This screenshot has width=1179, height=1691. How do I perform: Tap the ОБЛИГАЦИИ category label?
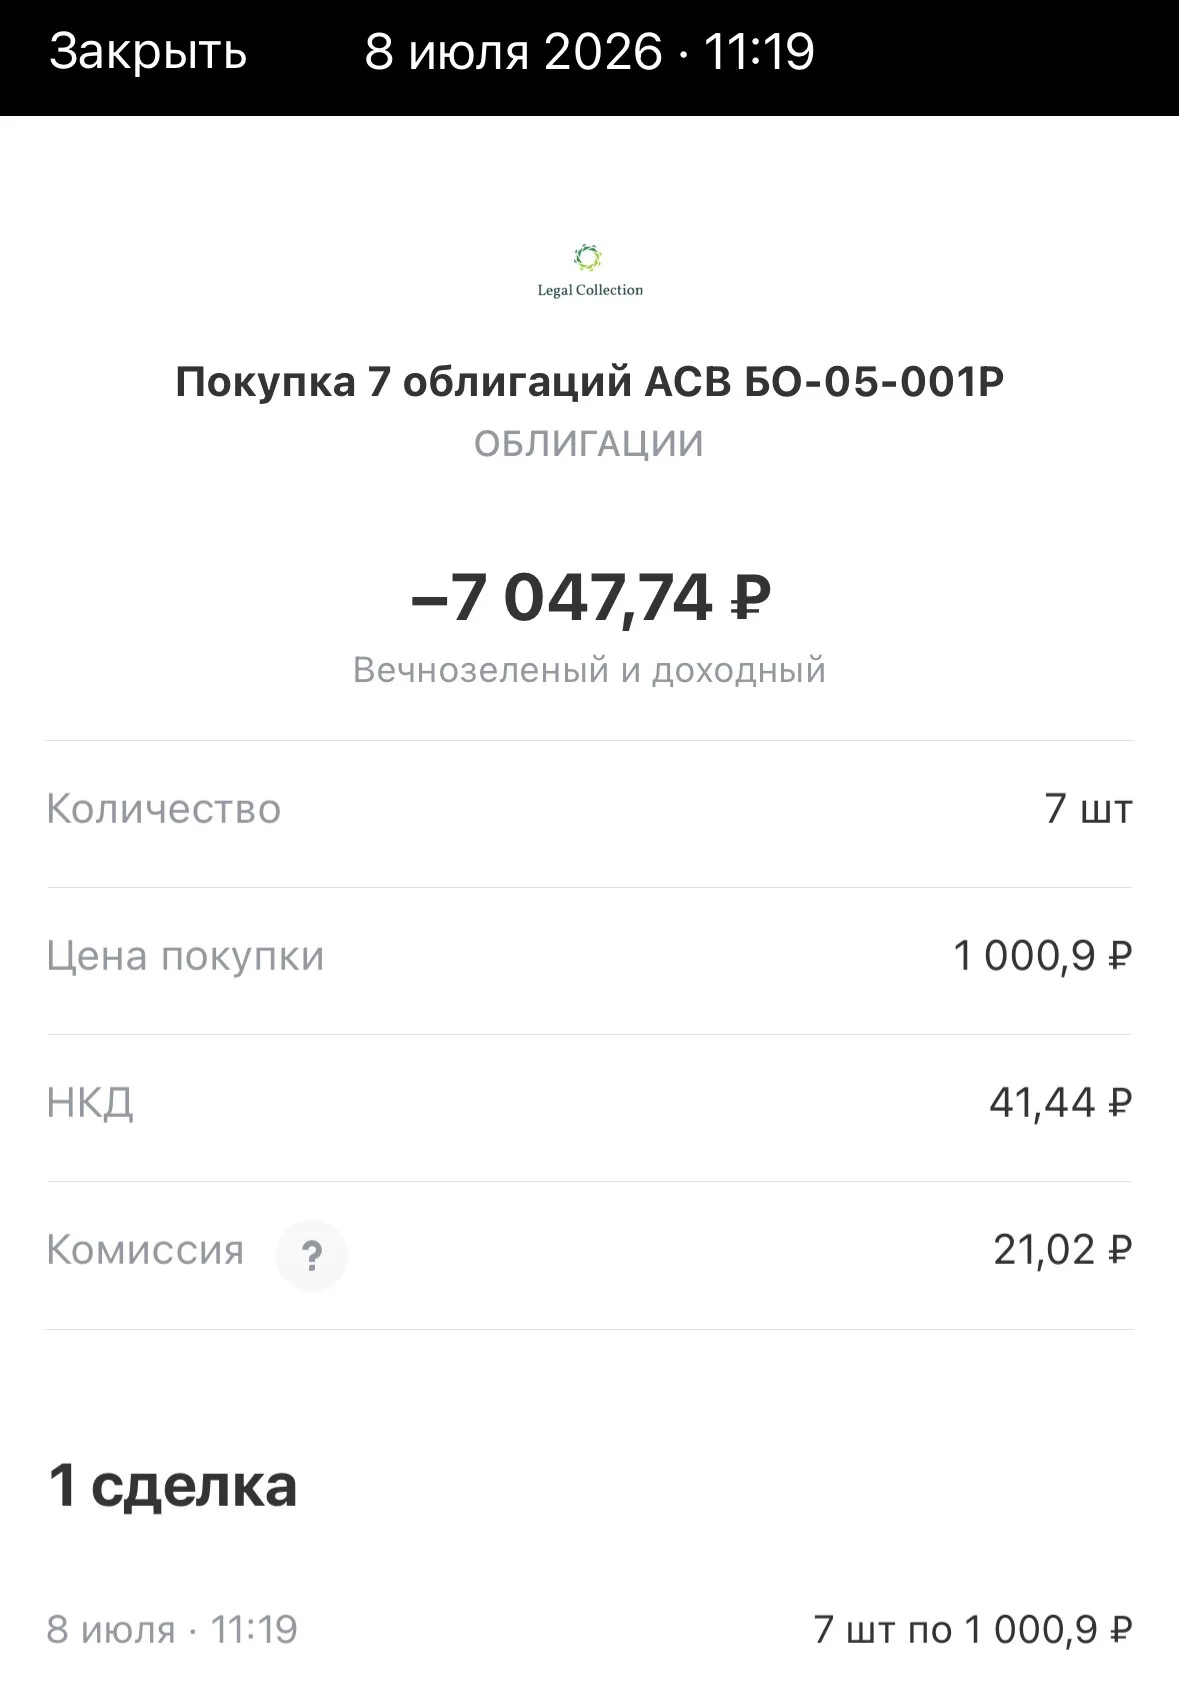click(x=589, y=444)
